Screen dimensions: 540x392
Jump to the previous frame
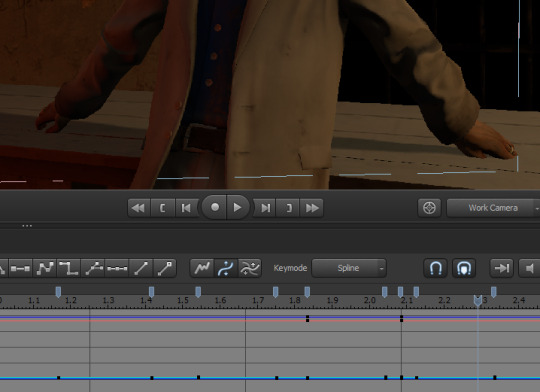[186, 208]
